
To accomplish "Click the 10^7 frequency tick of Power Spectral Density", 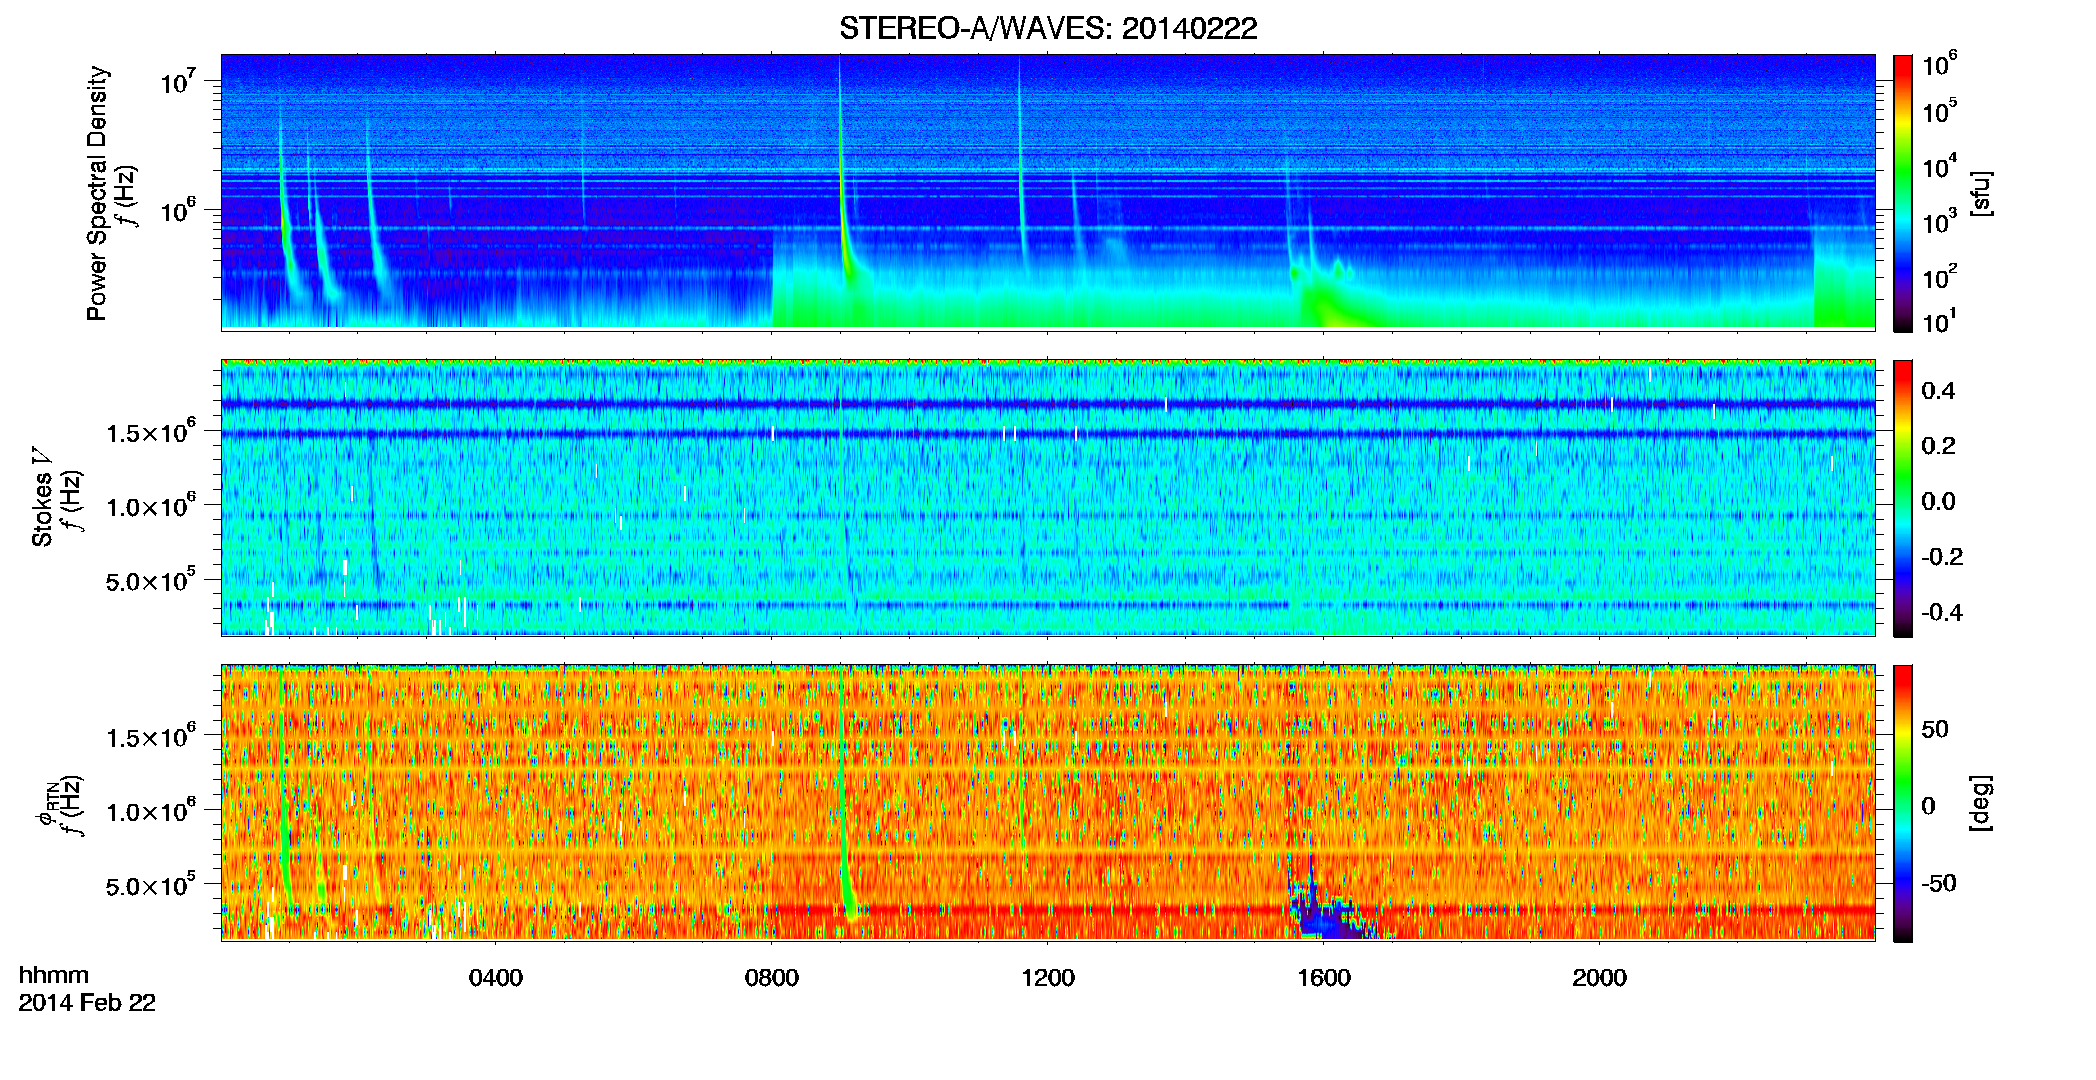I will pos(178,80).
